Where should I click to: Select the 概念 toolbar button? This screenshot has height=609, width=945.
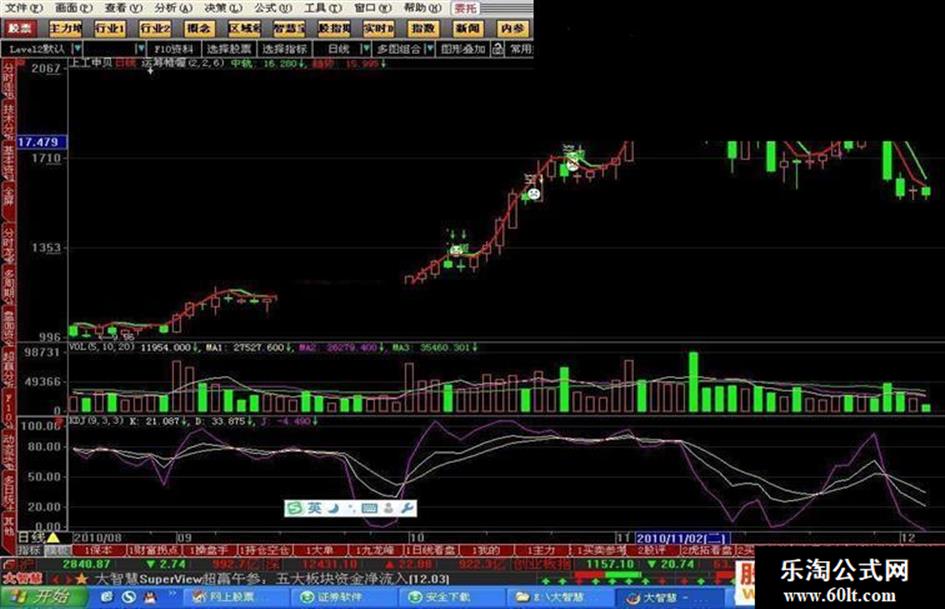point(199,28)
